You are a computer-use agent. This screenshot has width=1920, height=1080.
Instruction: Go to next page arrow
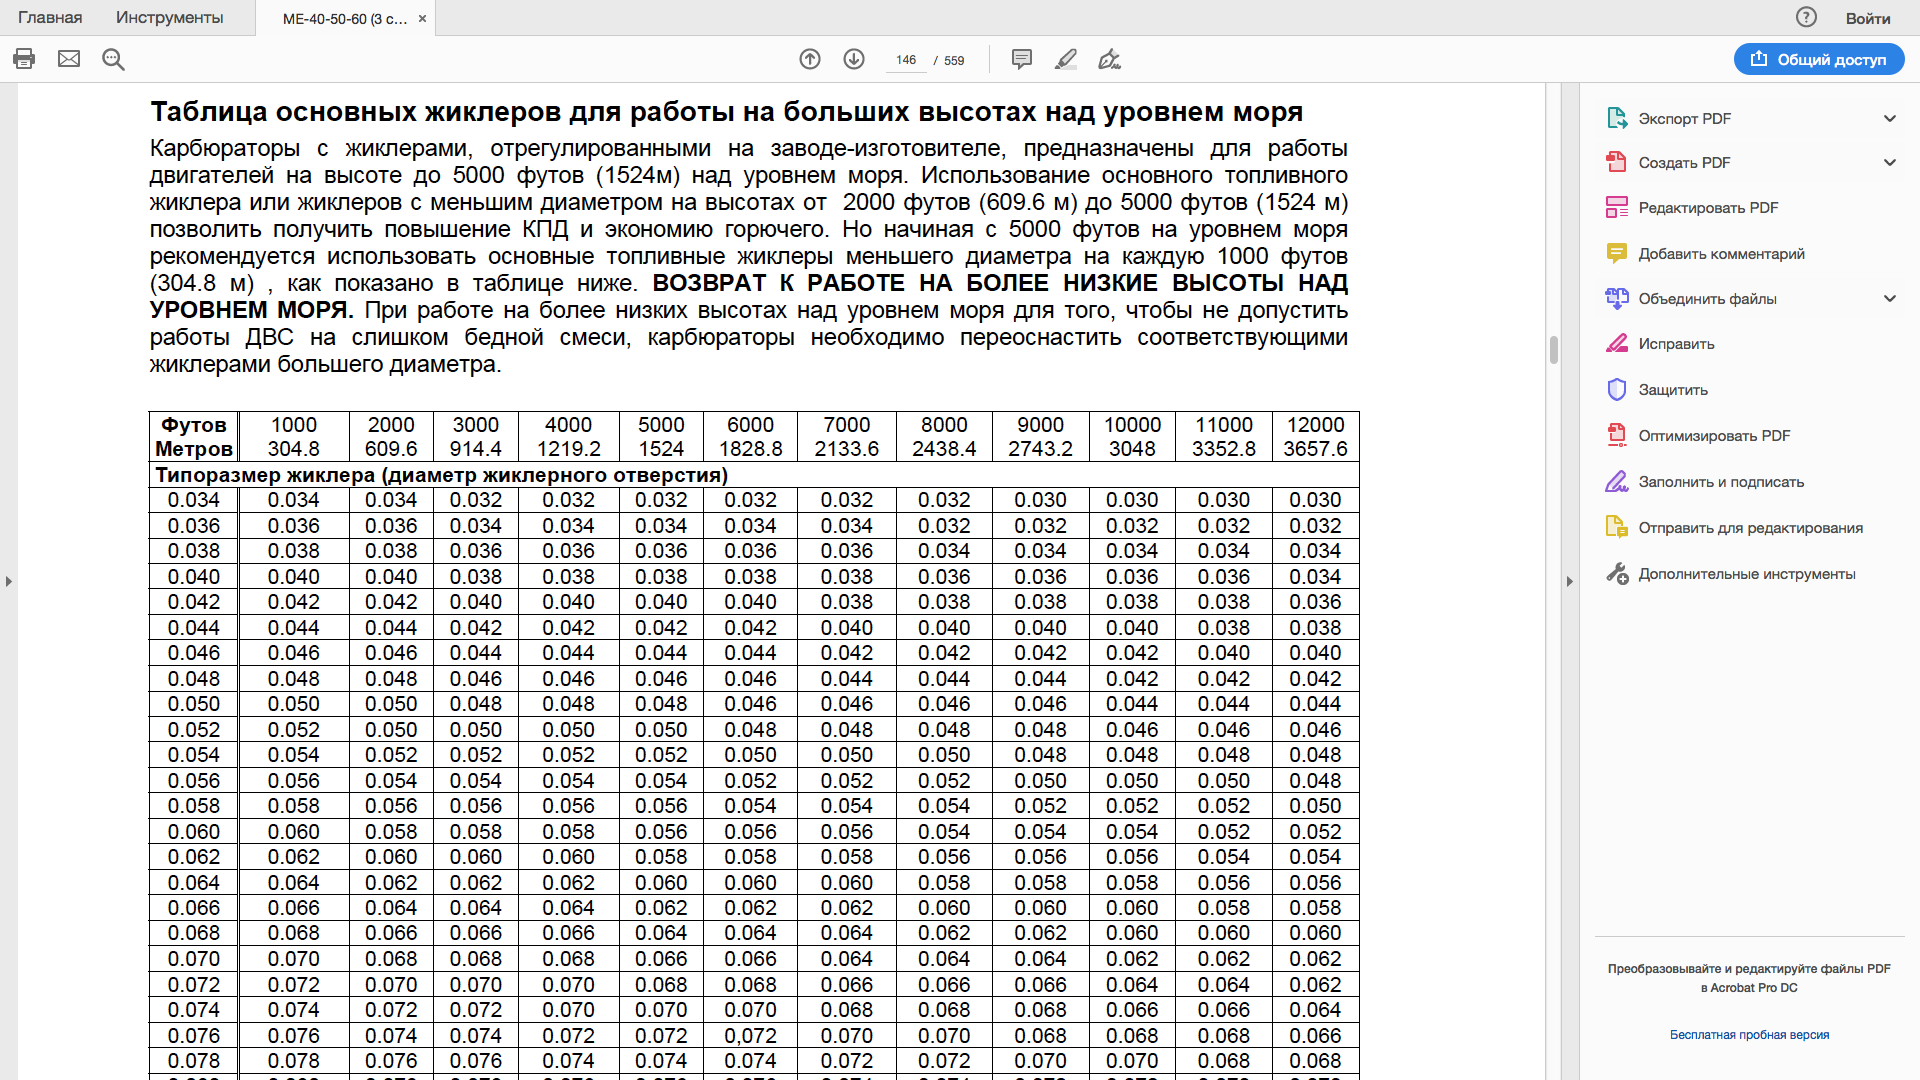pos(854,59)
